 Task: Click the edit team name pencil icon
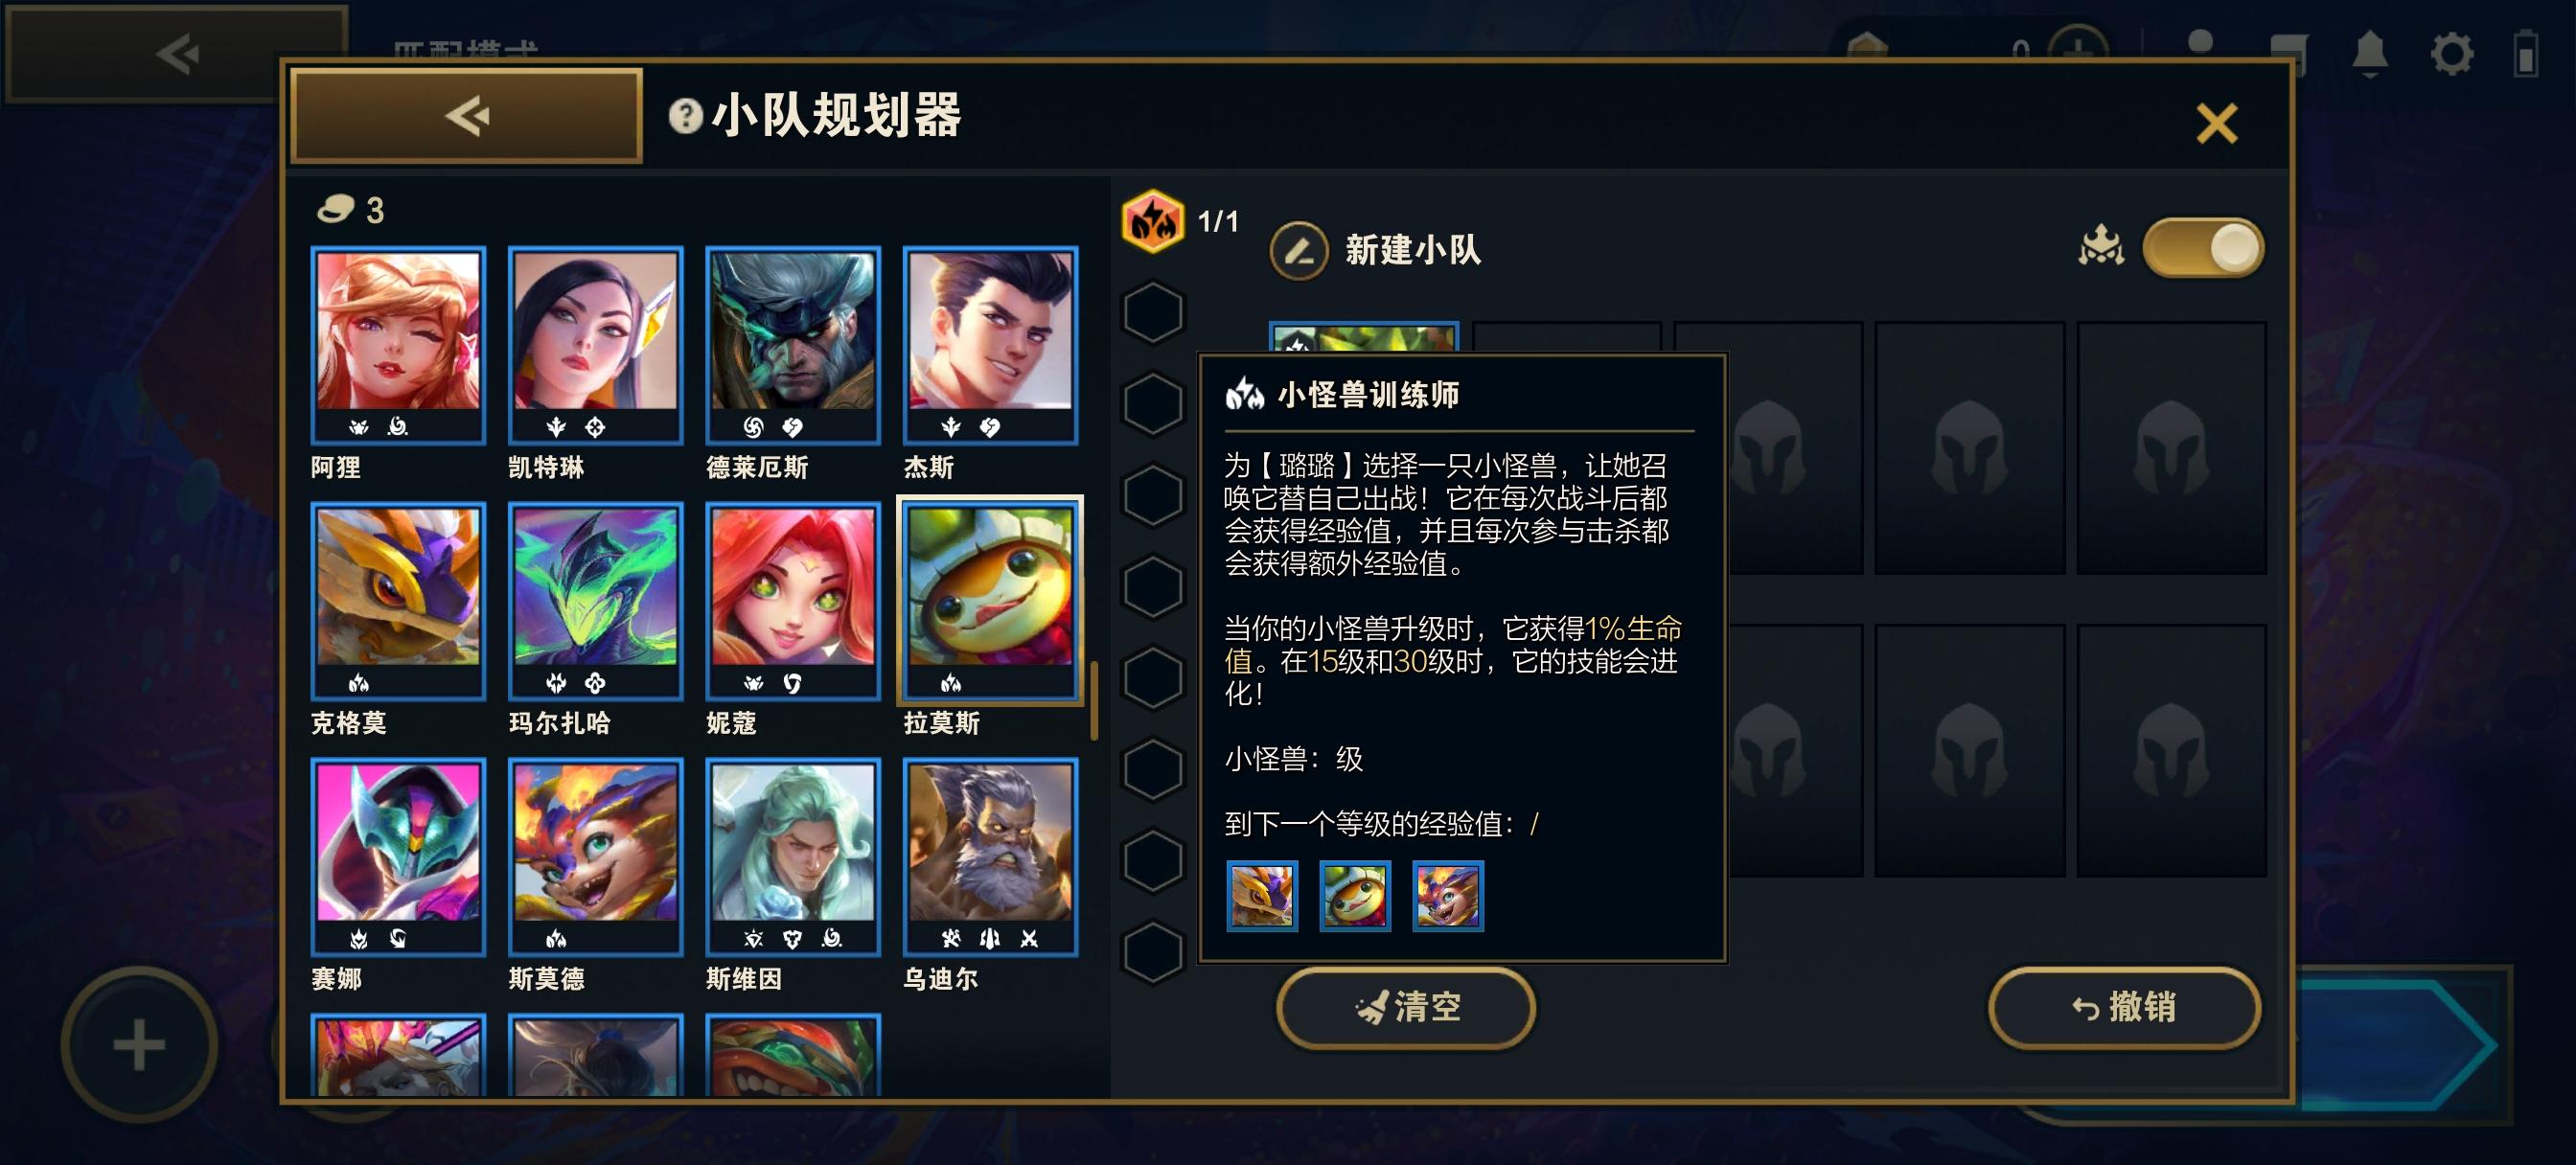coord(1298,250)
